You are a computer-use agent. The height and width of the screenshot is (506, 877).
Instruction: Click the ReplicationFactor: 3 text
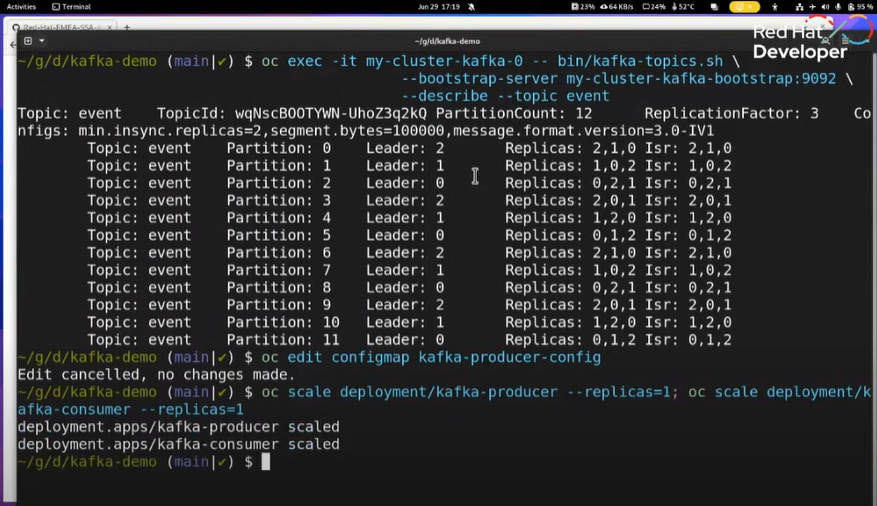(732, 114)
